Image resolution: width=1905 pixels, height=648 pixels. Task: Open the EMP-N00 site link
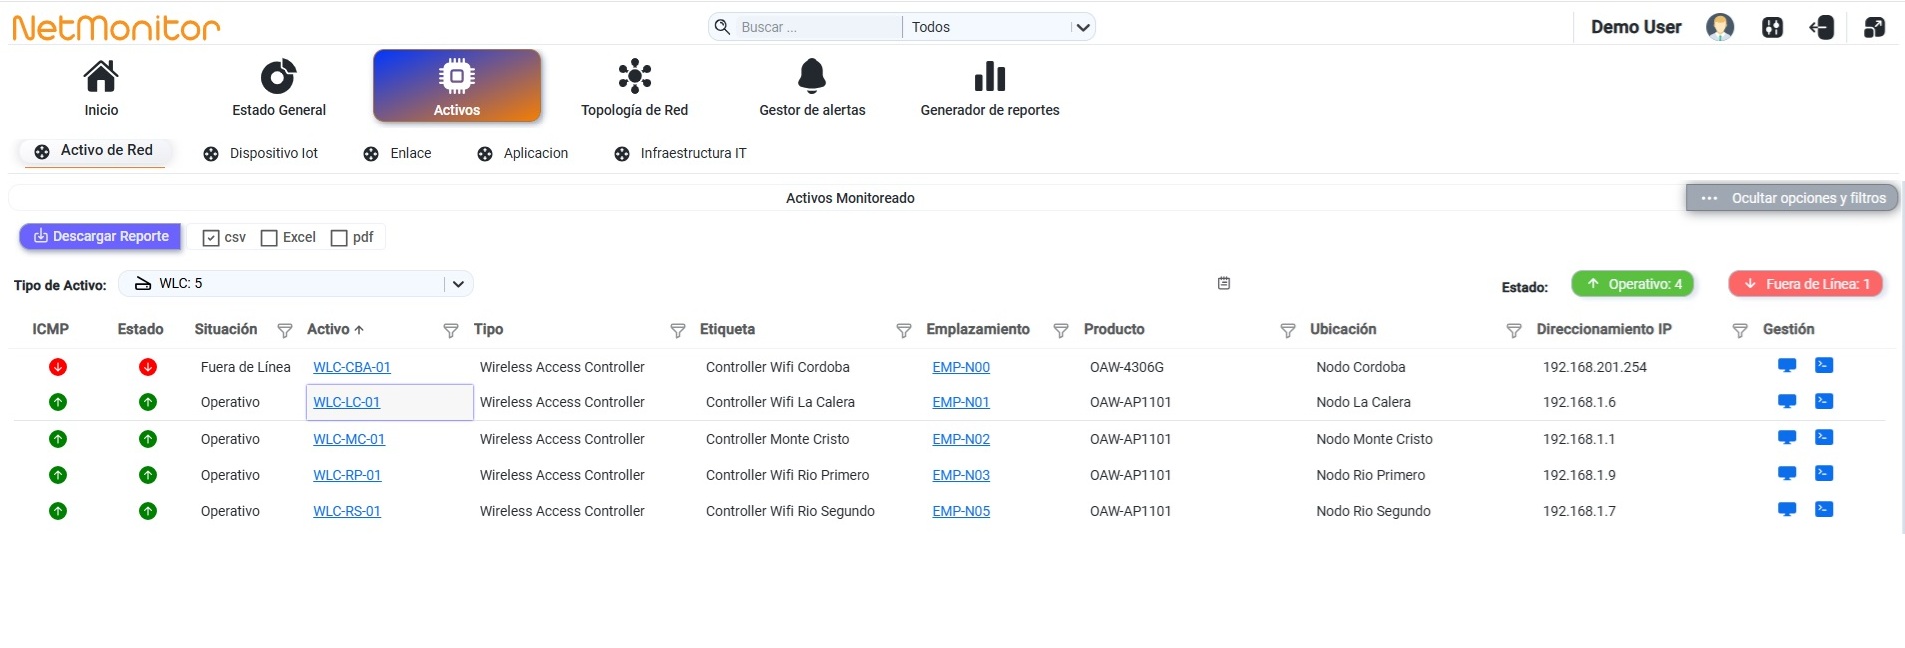[961, 367]
